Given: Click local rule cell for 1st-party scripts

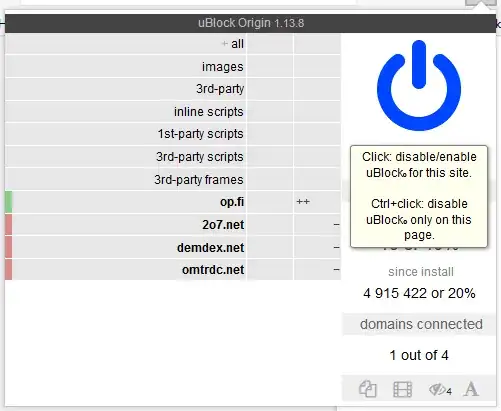Looking at the screenshot, I should 317,134.
